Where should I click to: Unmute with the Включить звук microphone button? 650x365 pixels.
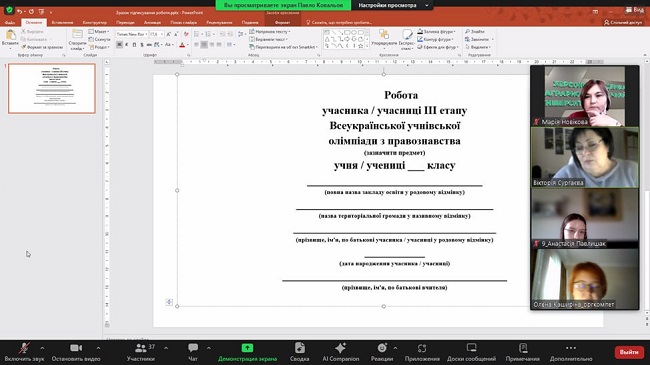(24, 352)
